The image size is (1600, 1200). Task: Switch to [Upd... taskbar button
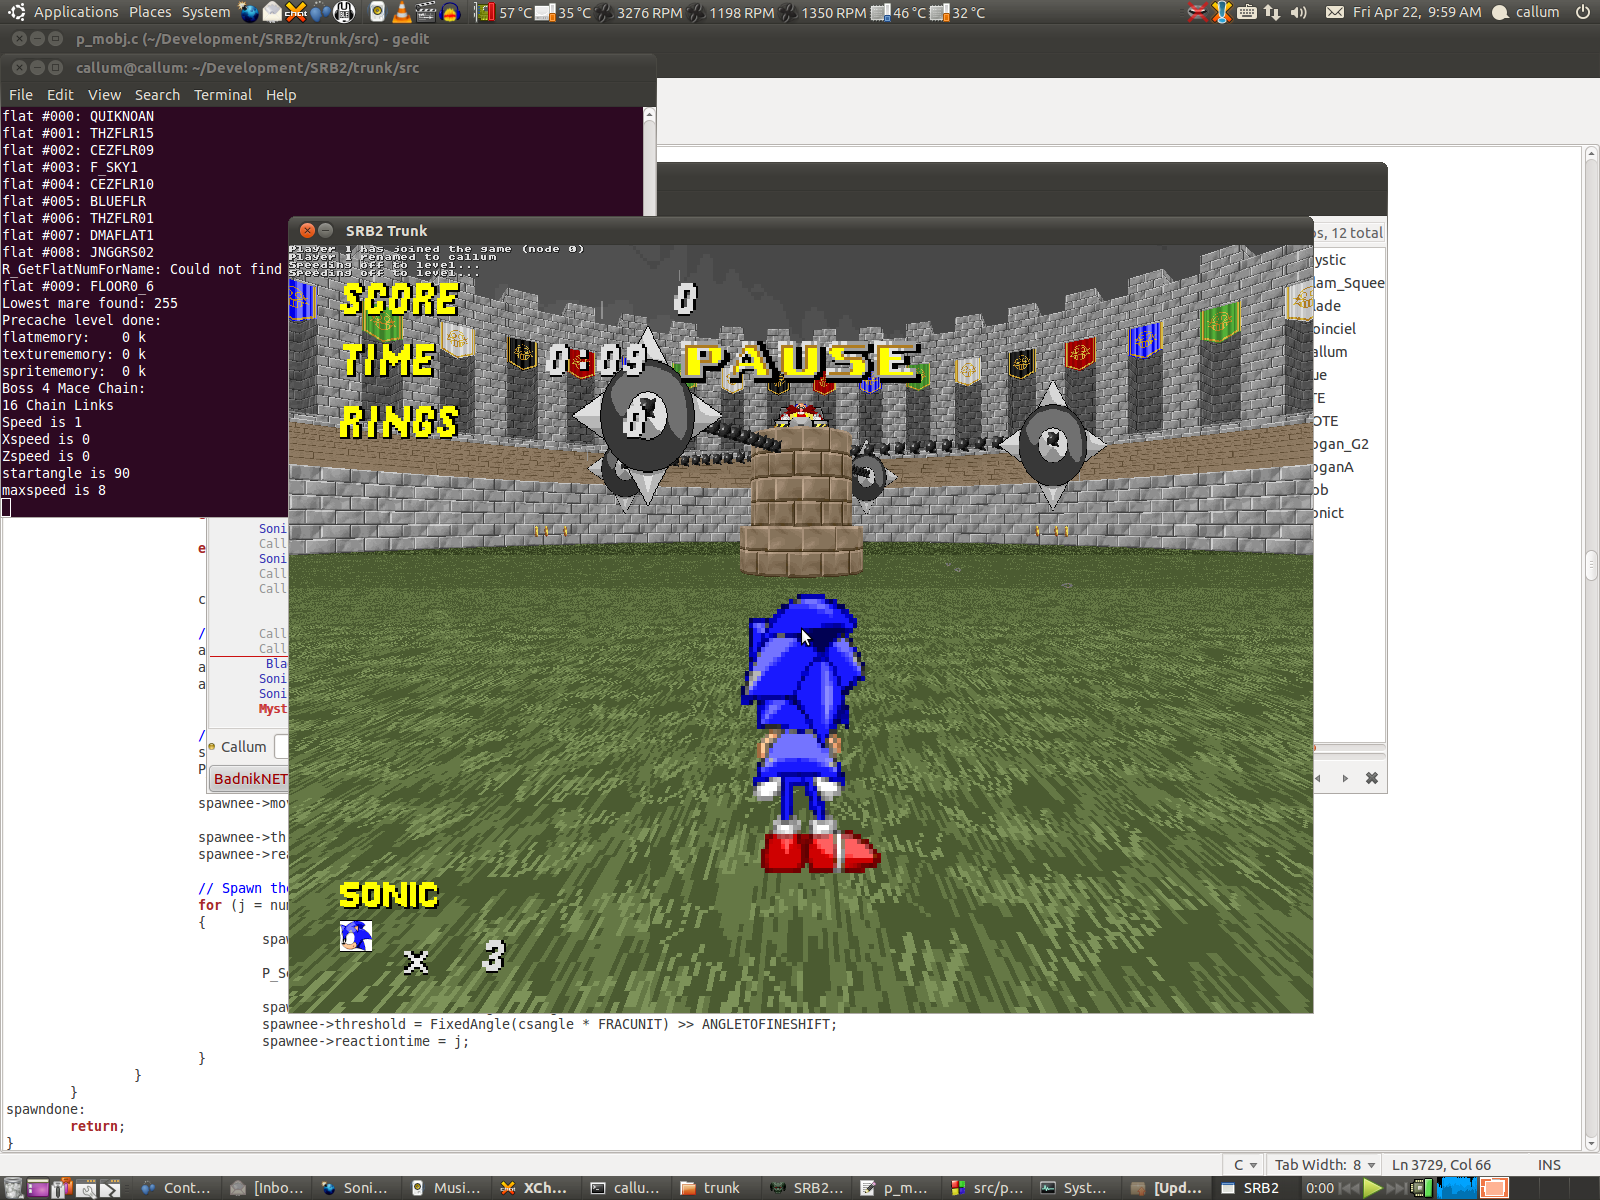click(x=1166, y=1188)
